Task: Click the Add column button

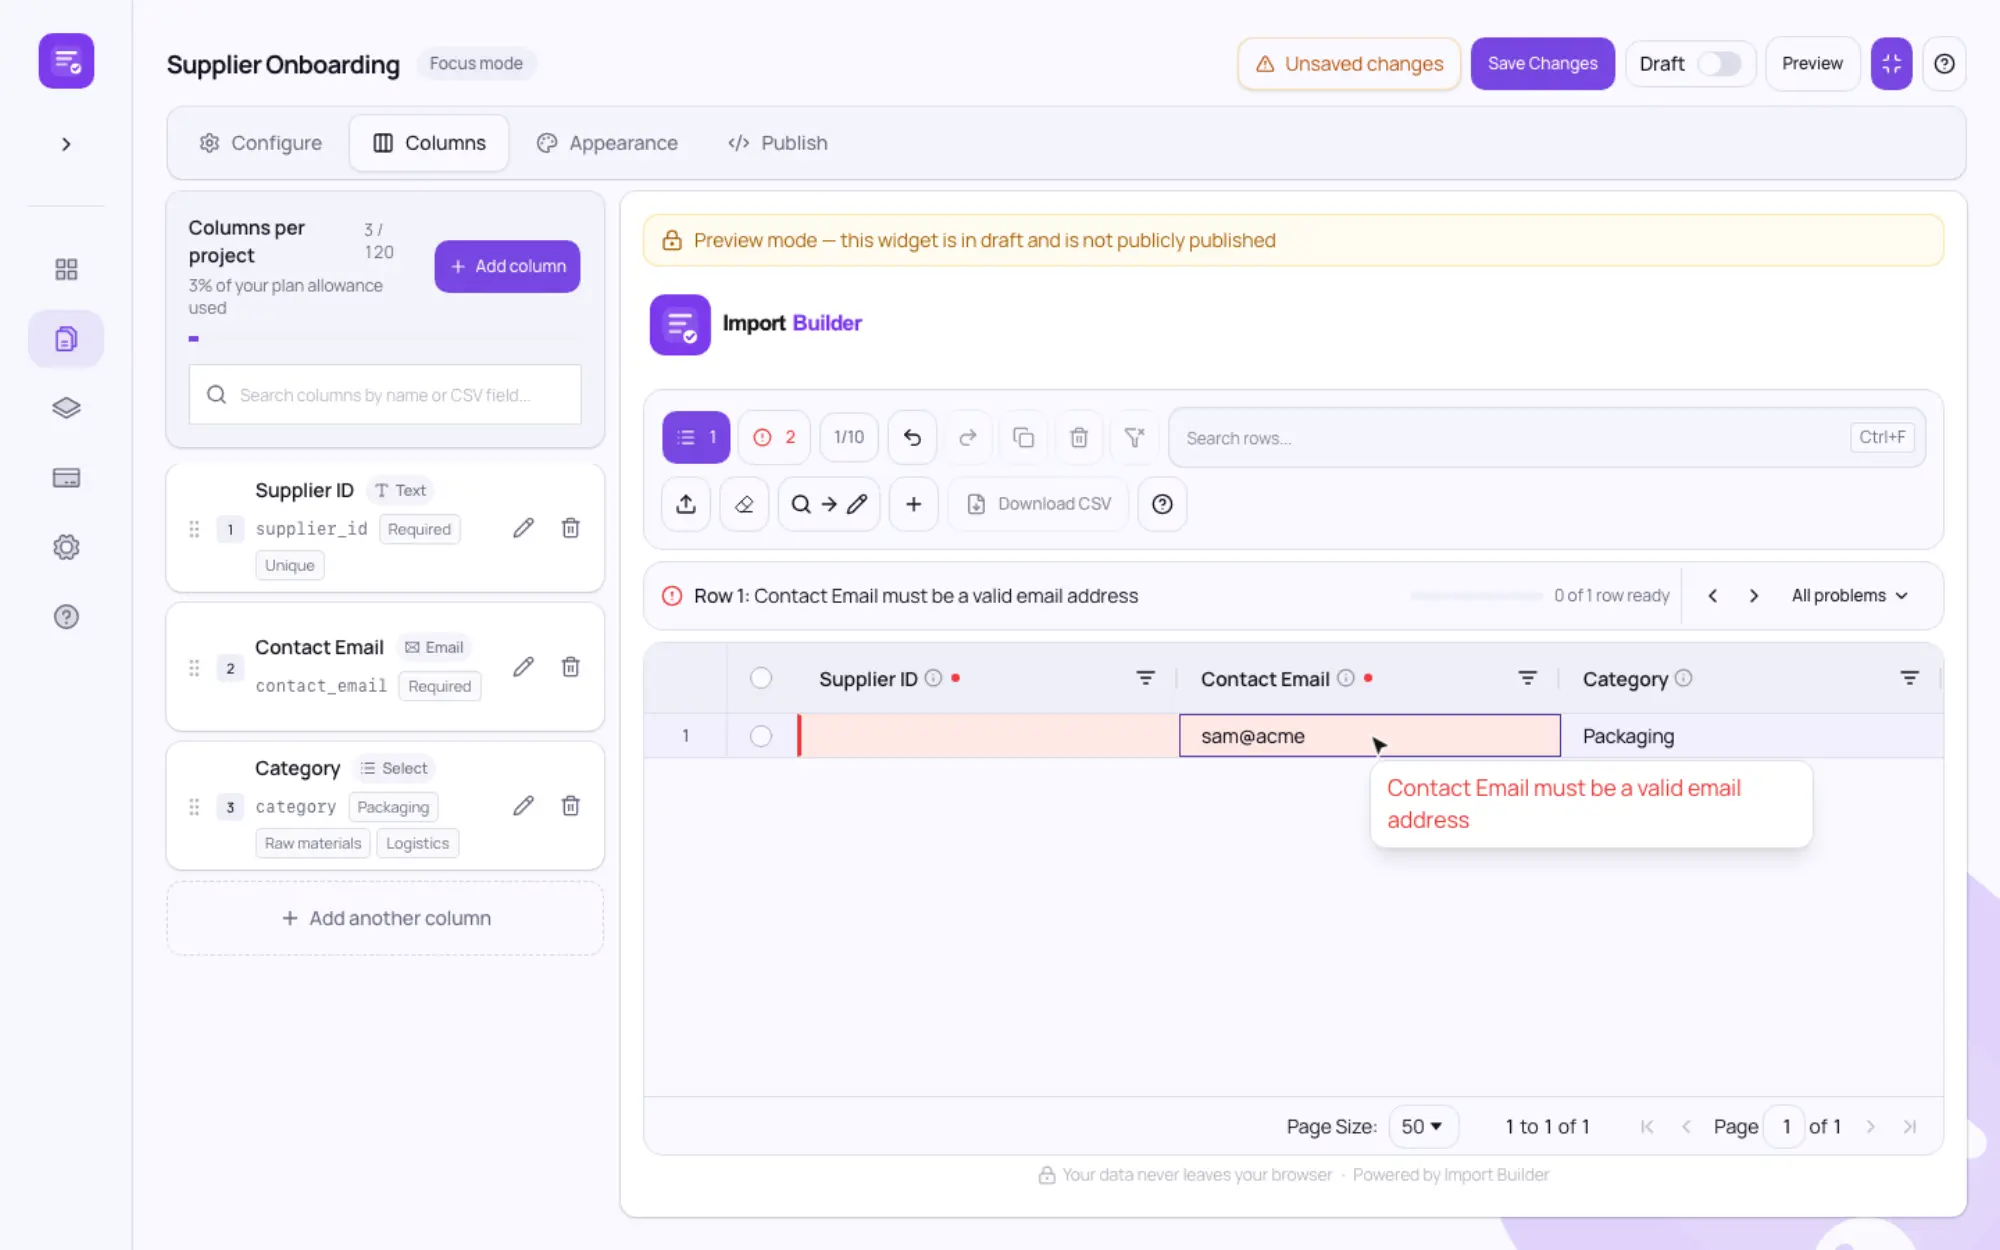Action: click(x=507, y=266)
